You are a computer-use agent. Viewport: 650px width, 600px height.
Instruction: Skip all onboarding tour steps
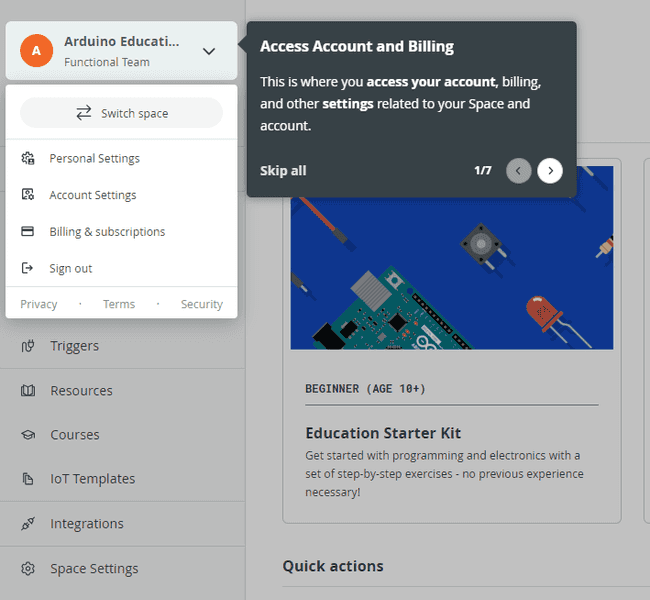(283, 171)
